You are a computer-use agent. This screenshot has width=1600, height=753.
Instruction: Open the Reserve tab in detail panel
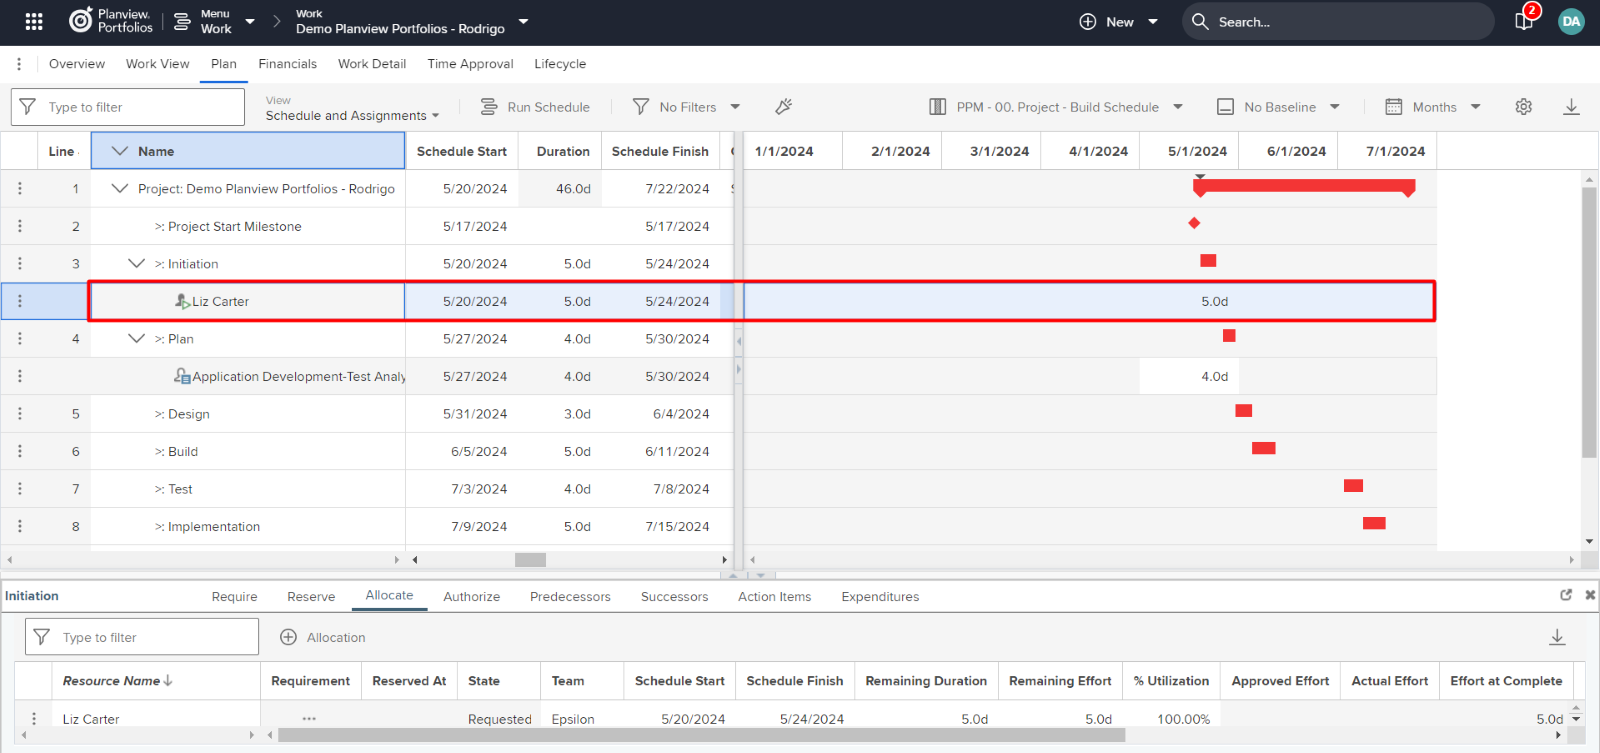click(311, 597)
